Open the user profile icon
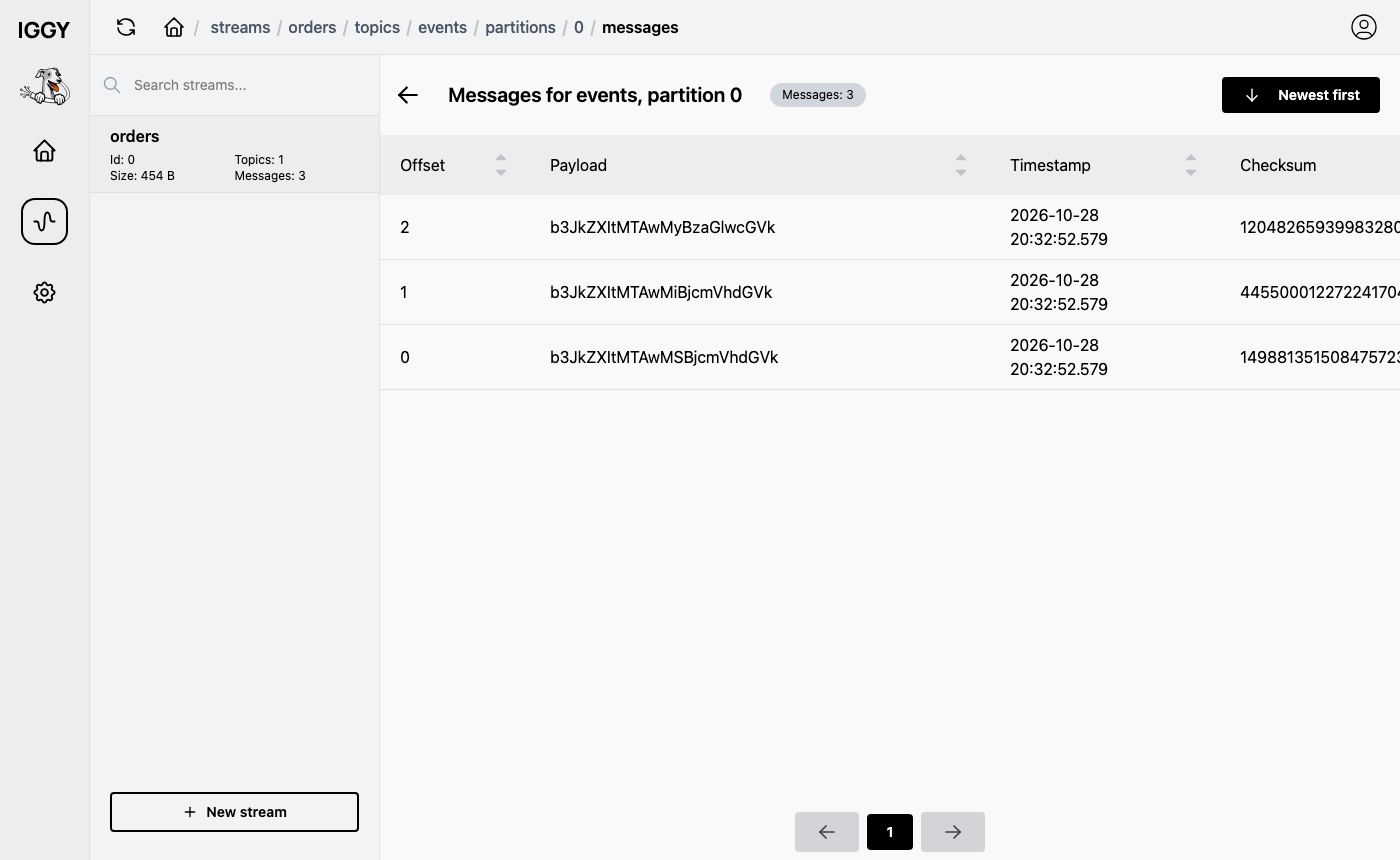Viewport: 1400px width, 860px height. pos(1363,27)
